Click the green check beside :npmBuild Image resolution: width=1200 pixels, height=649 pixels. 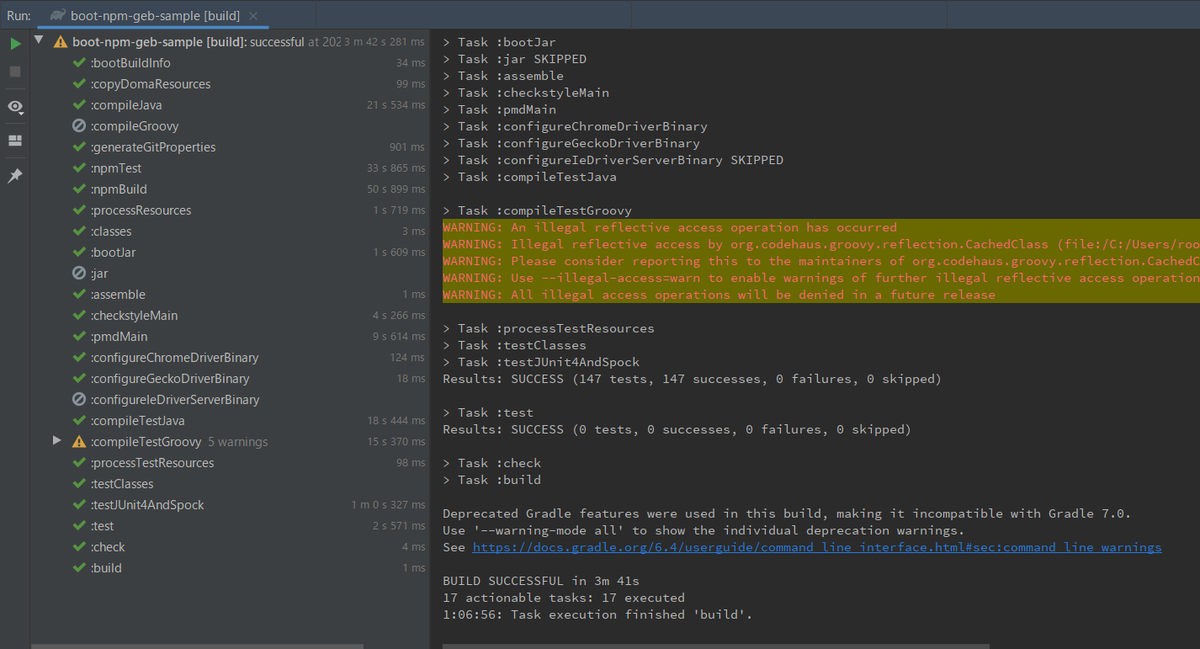click(79, 189)
